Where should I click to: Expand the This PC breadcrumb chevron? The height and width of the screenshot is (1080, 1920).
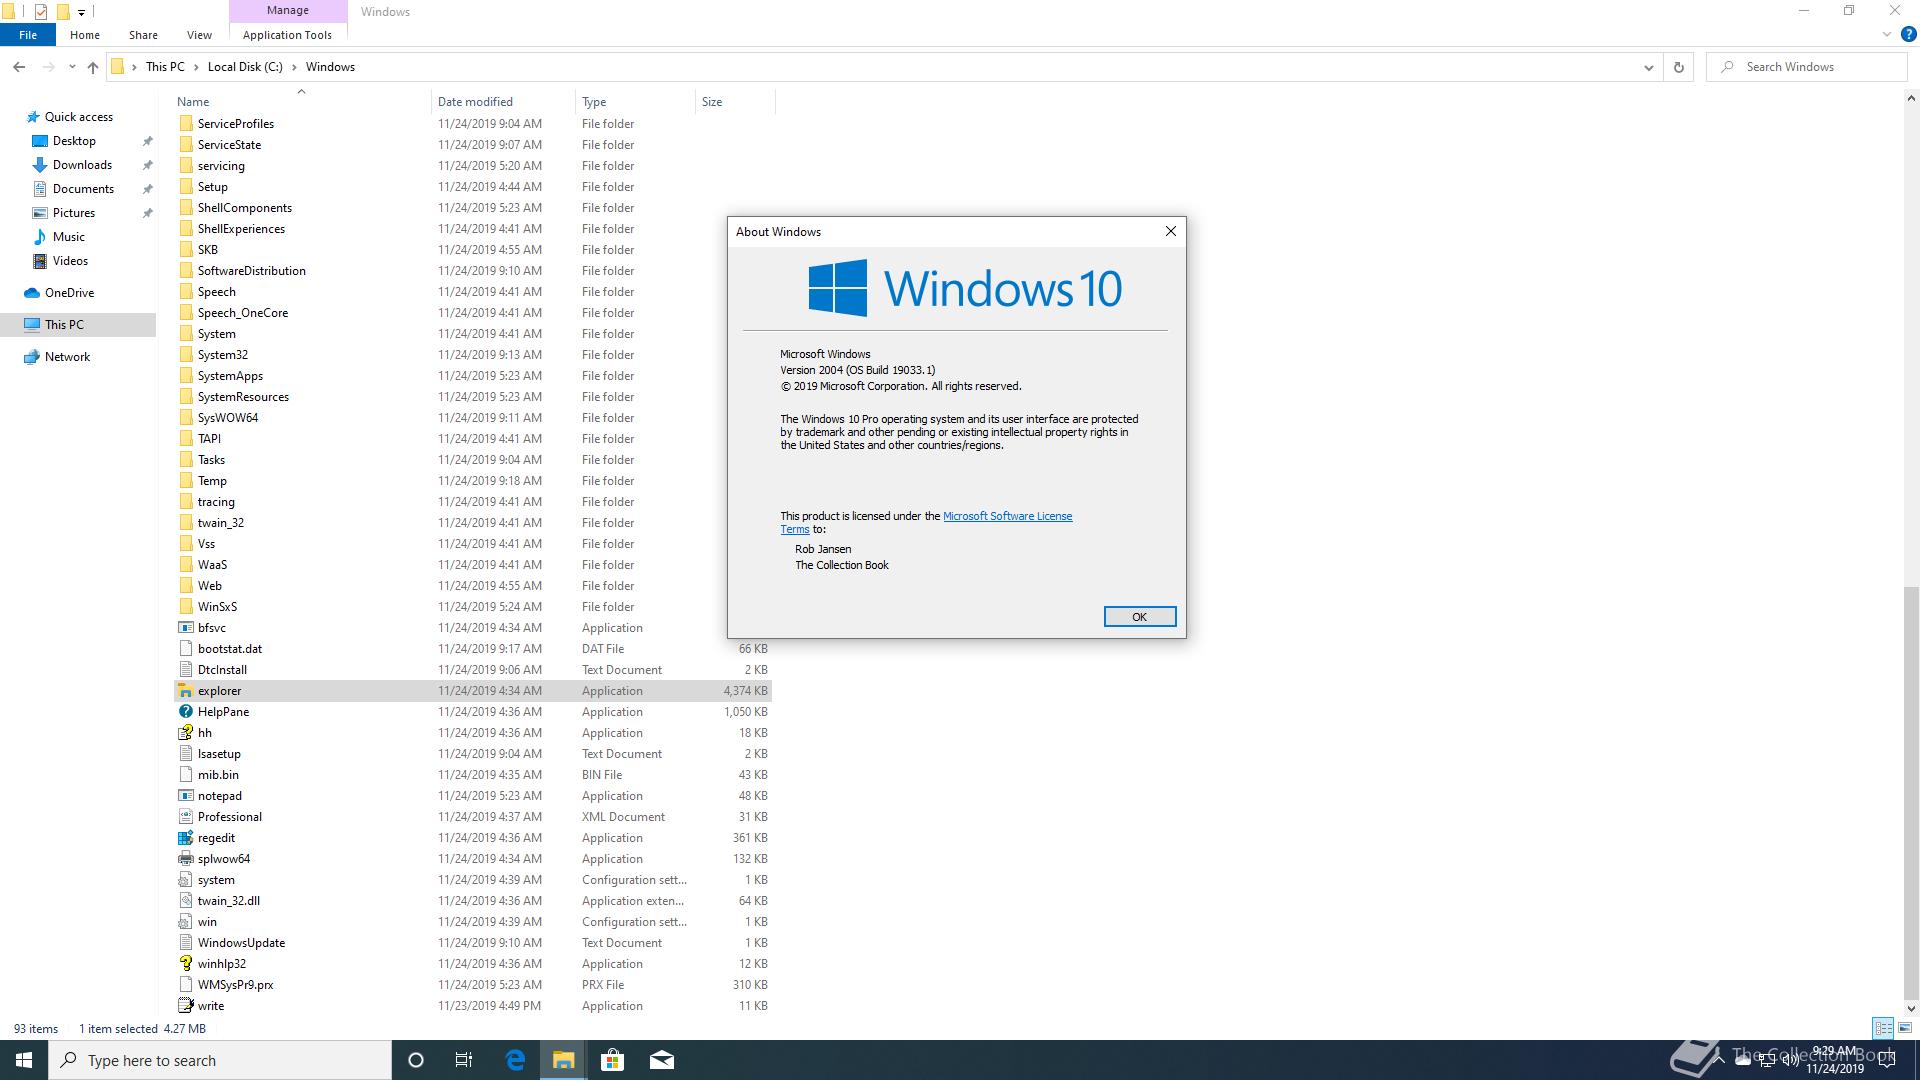[x=196, y=67]
